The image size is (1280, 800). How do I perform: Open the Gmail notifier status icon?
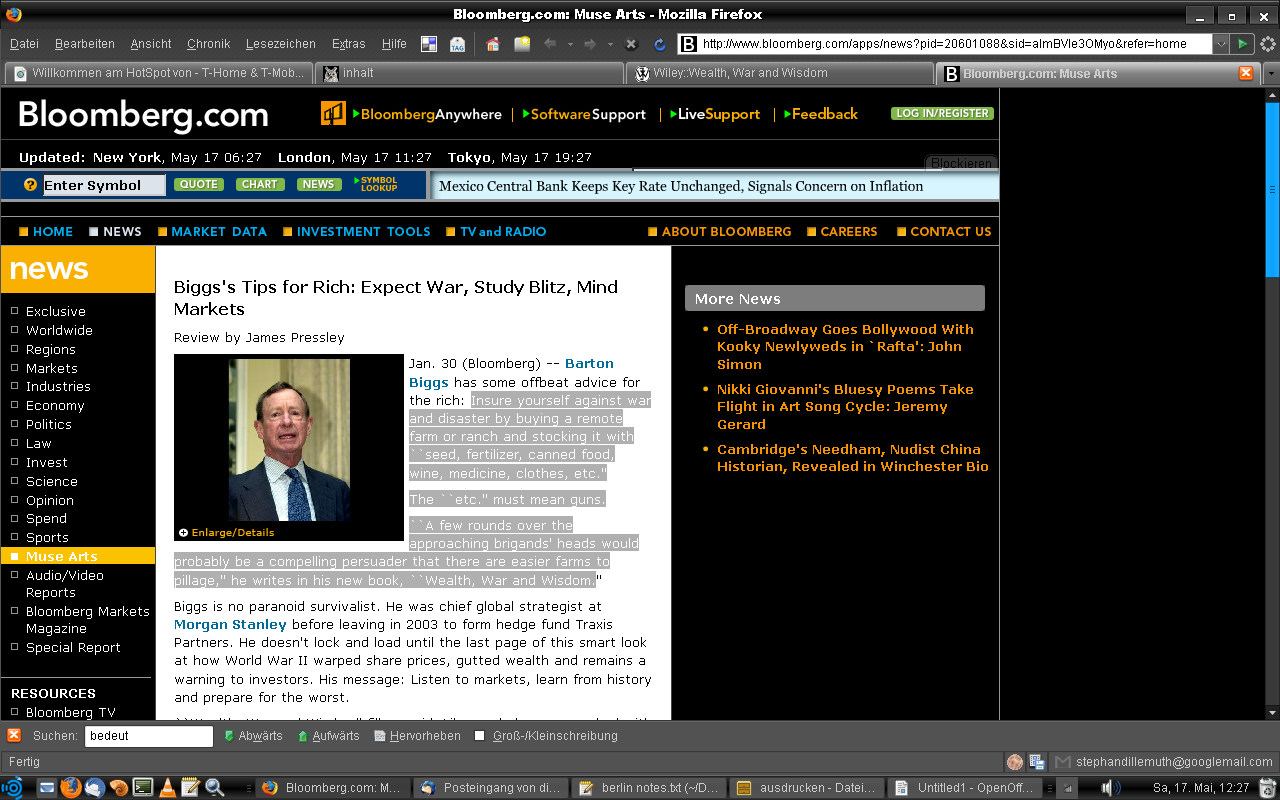[1062, 762]
